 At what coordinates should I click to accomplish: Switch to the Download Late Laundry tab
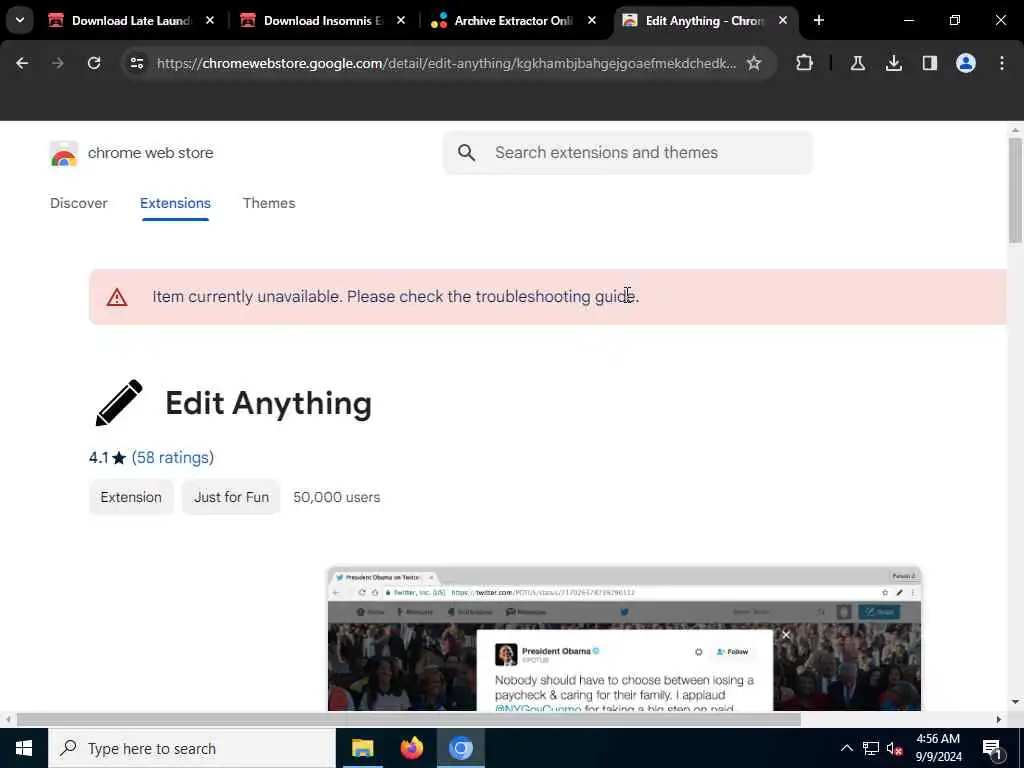(x=131, y=20)
